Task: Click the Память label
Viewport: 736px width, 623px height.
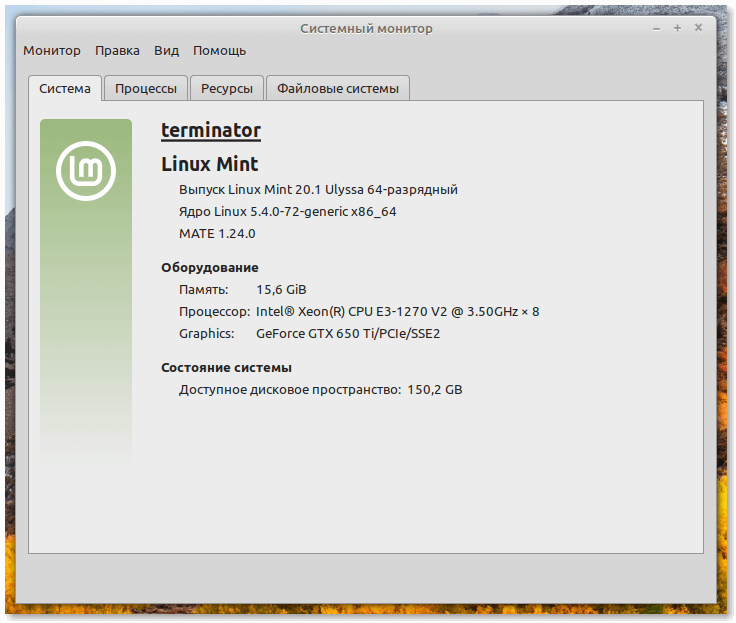Action: pyautogui.click(x=203, y=290)
